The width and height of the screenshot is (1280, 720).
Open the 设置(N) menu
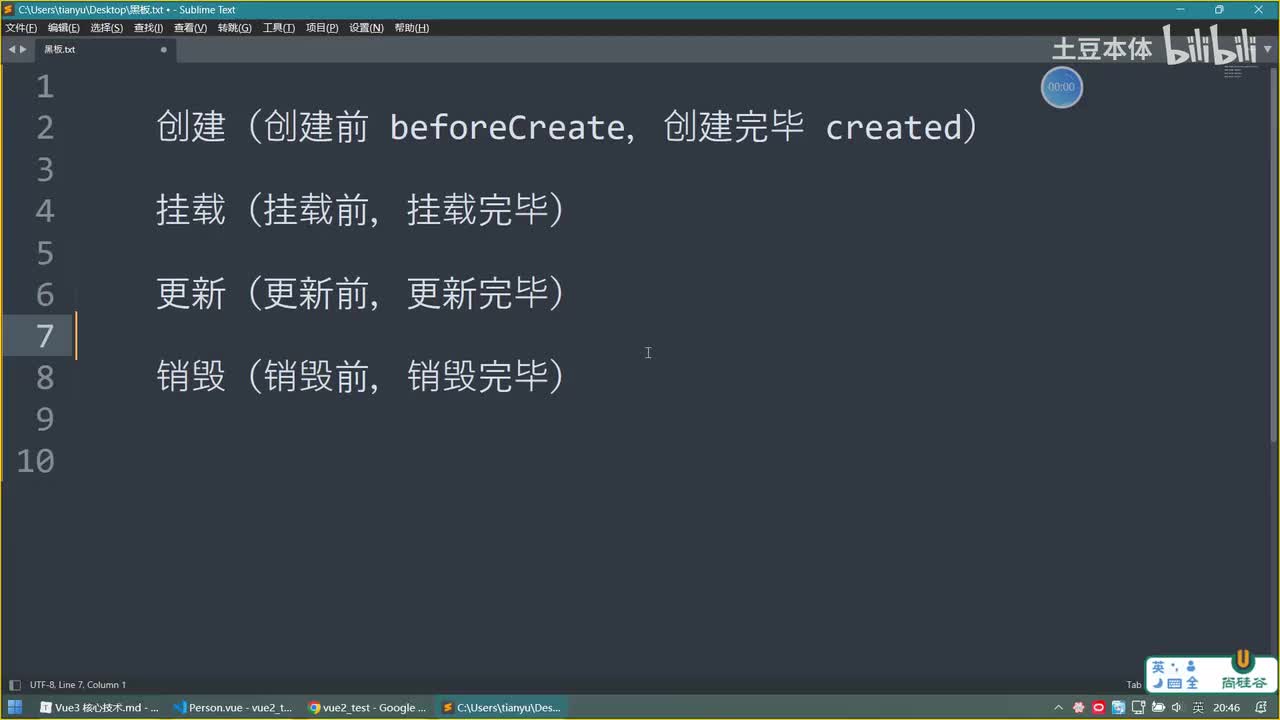[366, 28]
